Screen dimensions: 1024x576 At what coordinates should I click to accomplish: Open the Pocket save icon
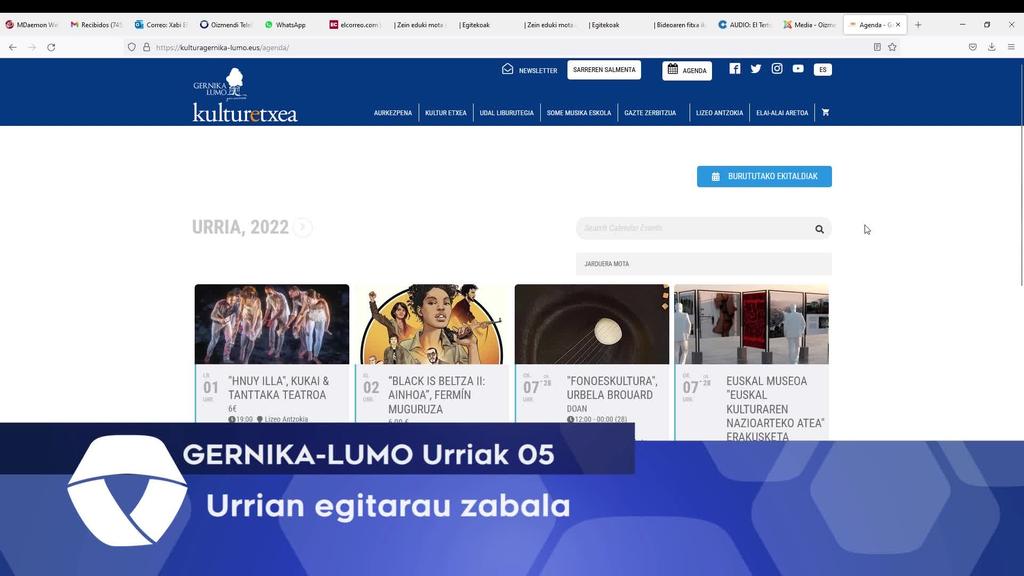coord(972,47)
